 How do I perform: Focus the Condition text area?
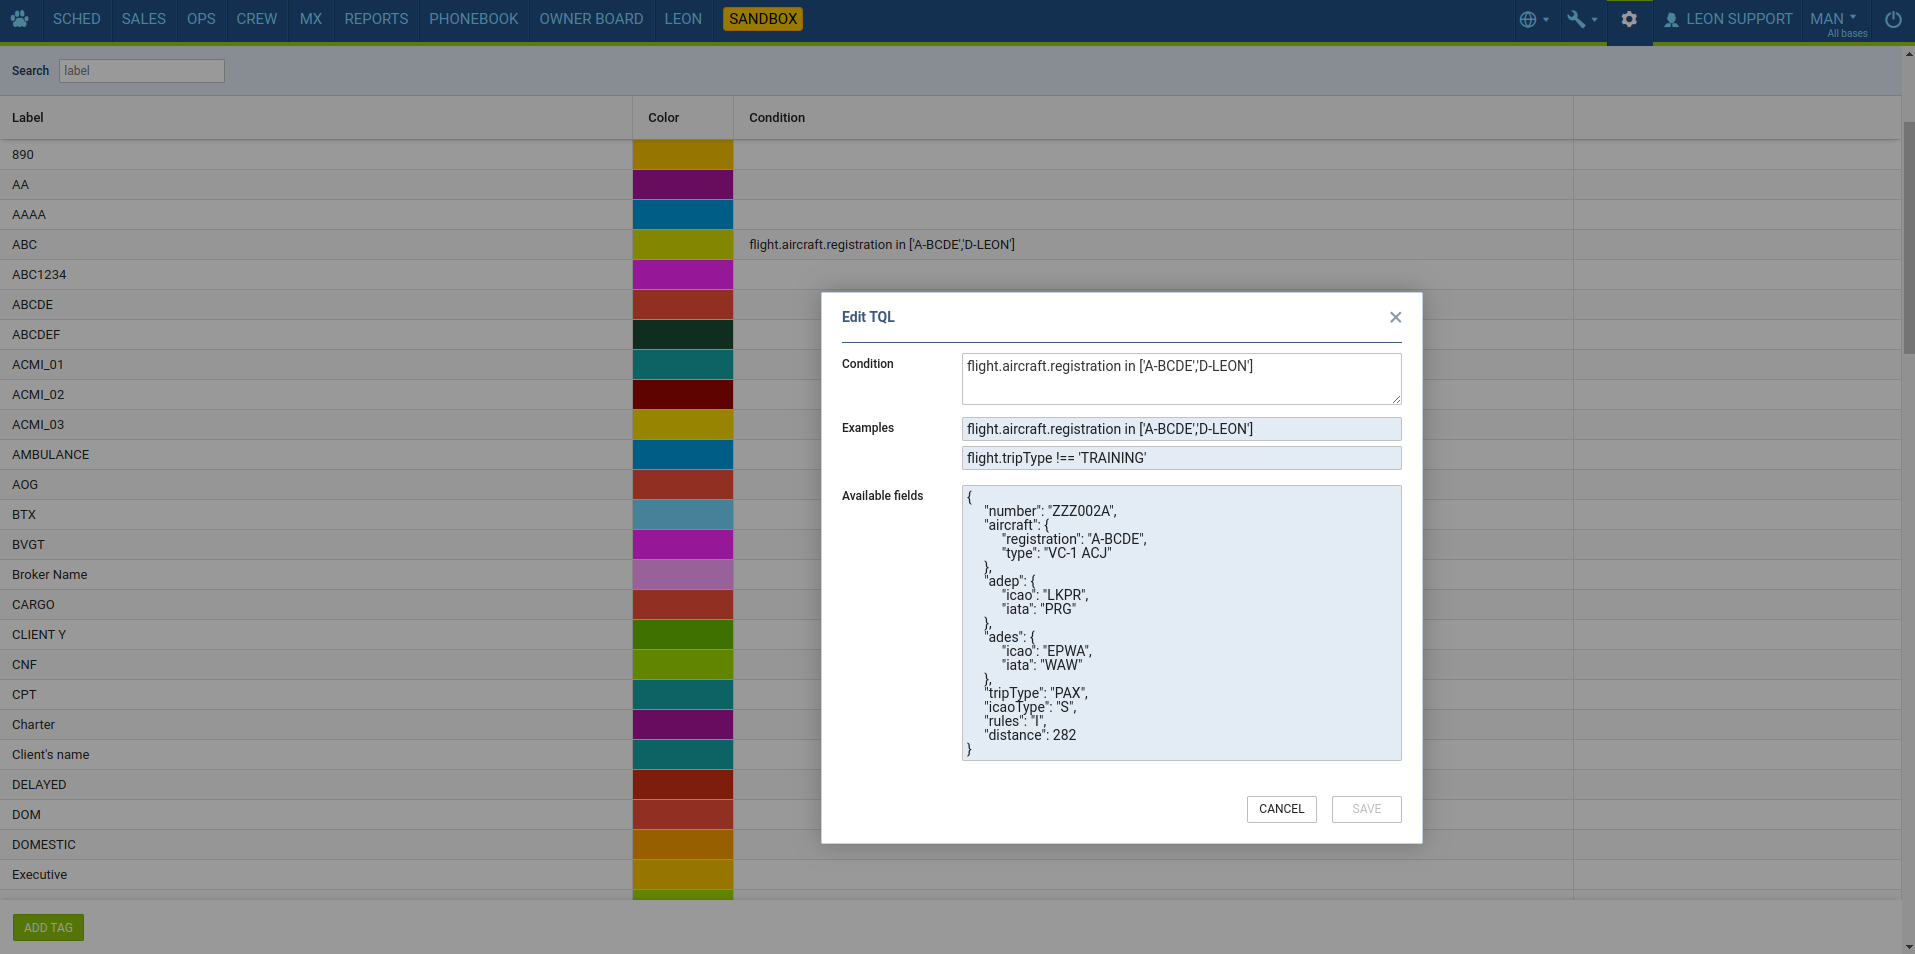(1181, 379)
